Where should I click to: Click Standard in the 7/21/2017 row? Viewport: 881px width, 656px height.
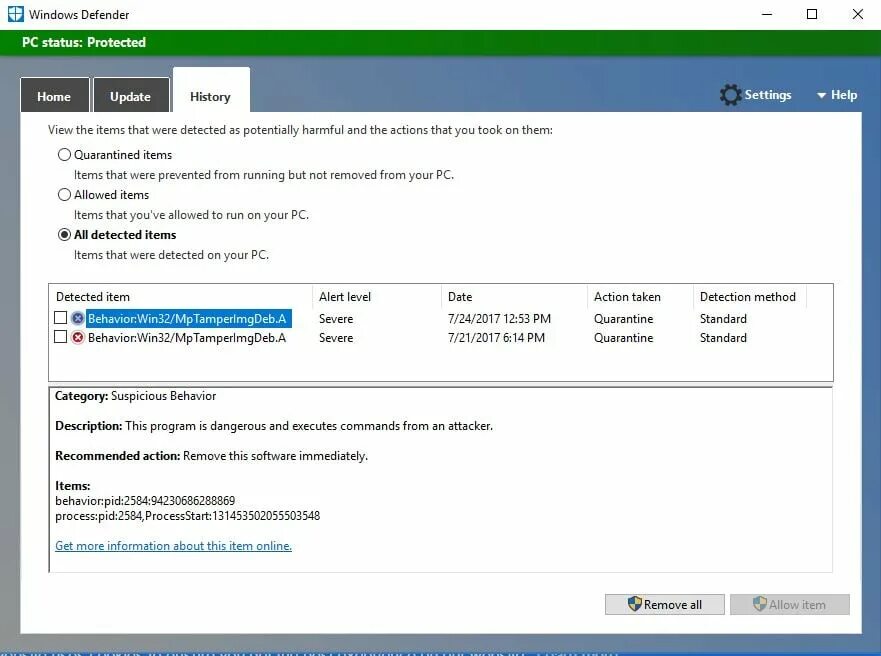point(723,338)
